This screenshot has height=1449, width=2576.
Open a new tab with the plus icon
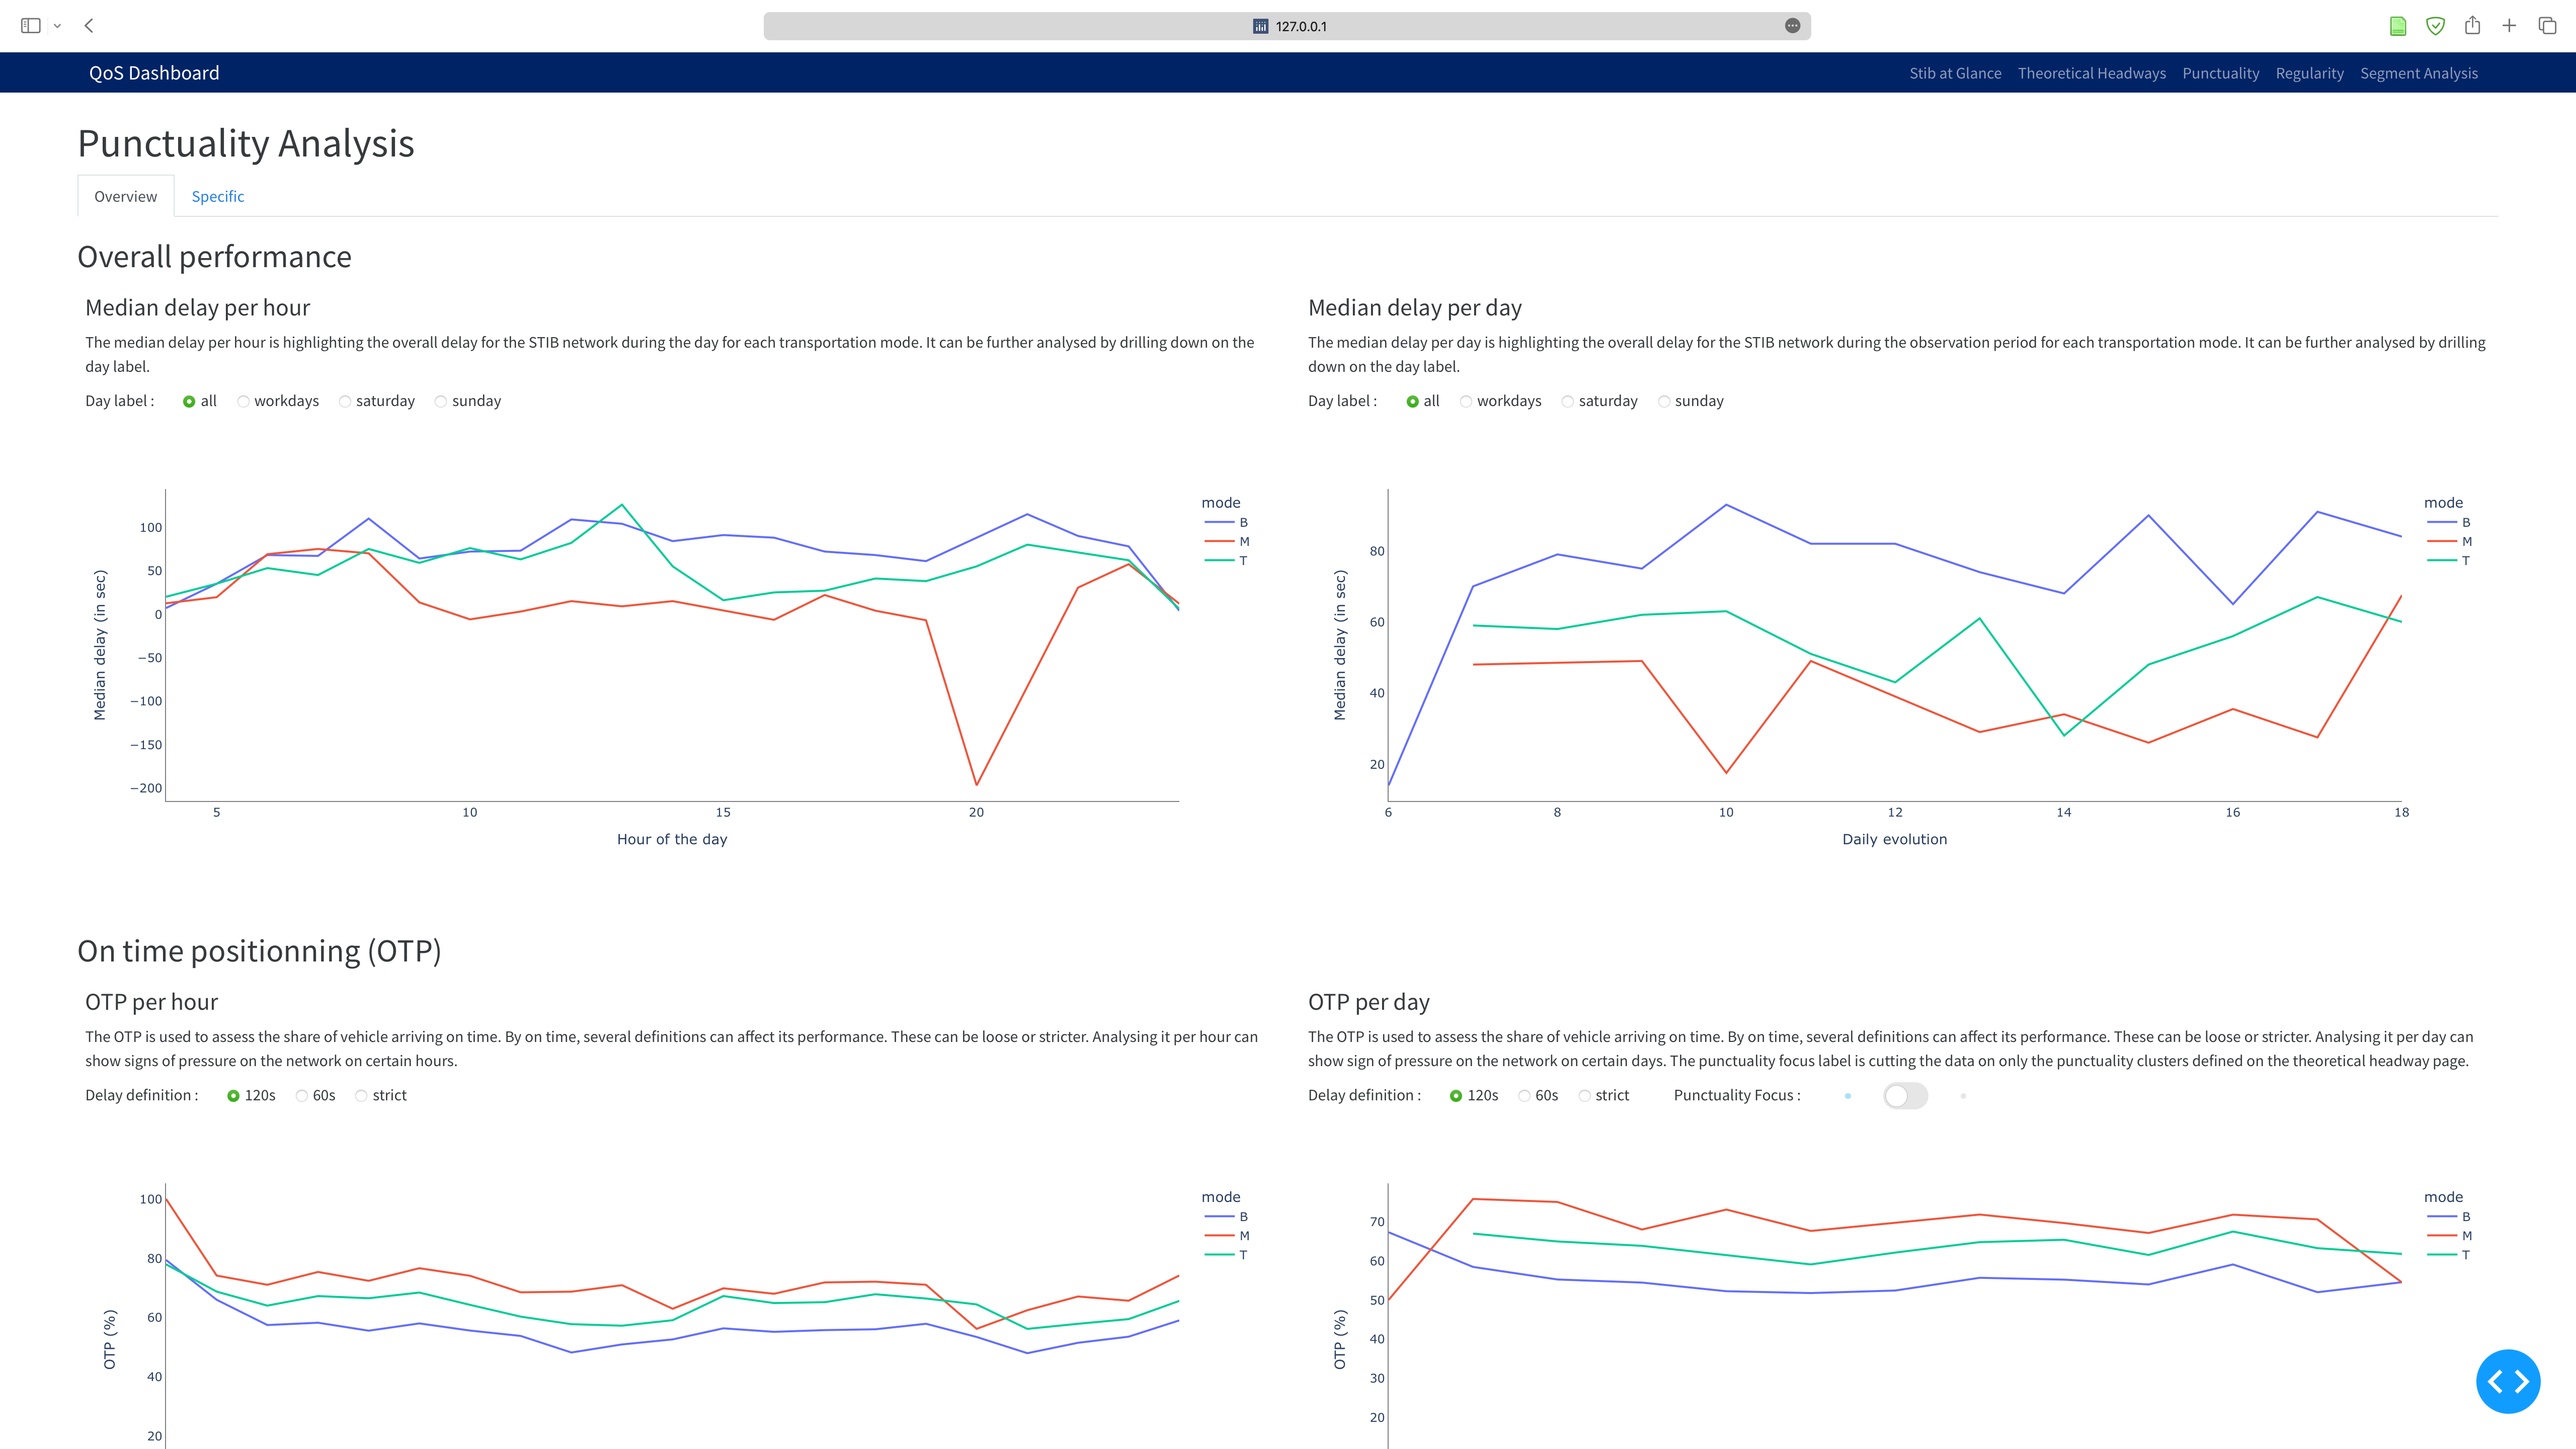click(2509, 26)
